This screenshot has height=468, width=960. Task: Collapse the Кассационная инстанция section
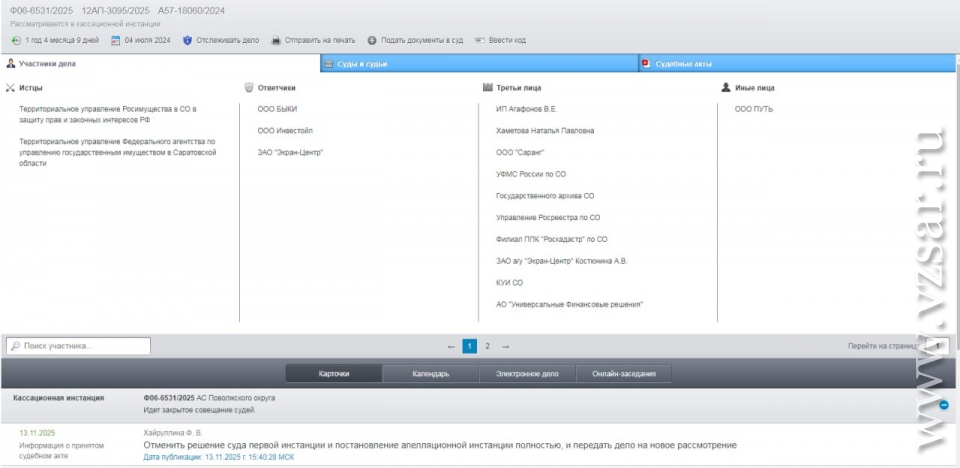coord(944,405)
